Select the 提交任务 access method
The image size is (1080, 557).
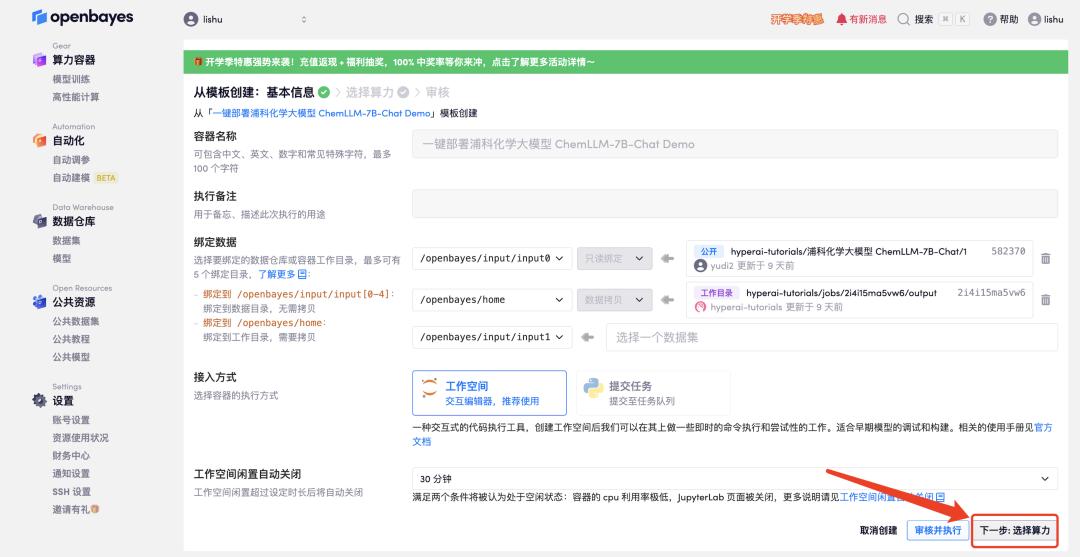(x=653, y=393)
